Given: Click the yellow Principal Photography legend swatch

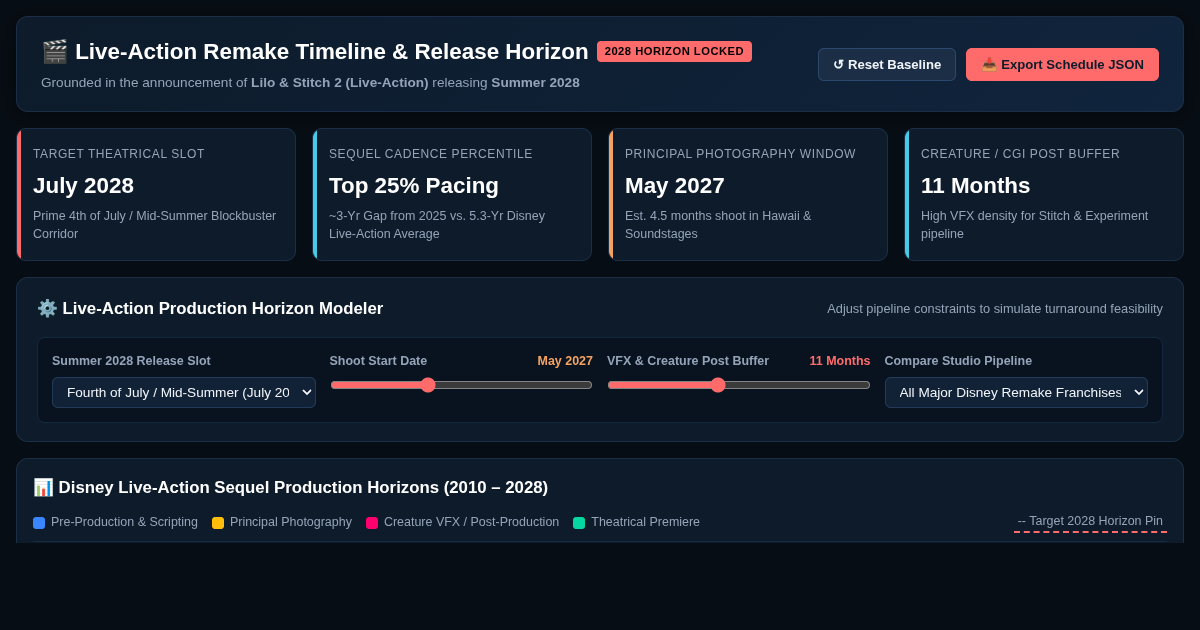Looking at the screenshot, I should [218, 523].
